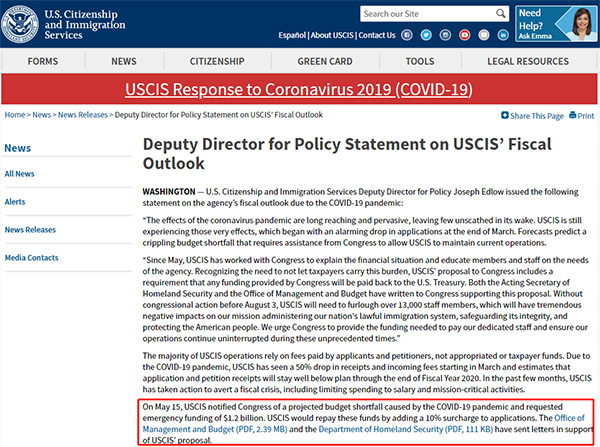Open All News in sidebar

pos(20,174)
